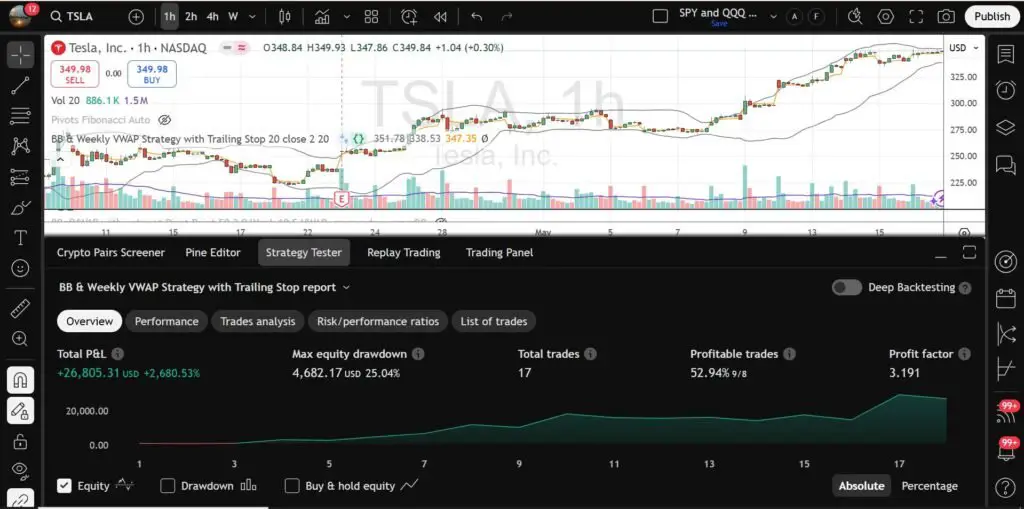
Task: Enter fullscreen chart mode
Action: [916, 17]
